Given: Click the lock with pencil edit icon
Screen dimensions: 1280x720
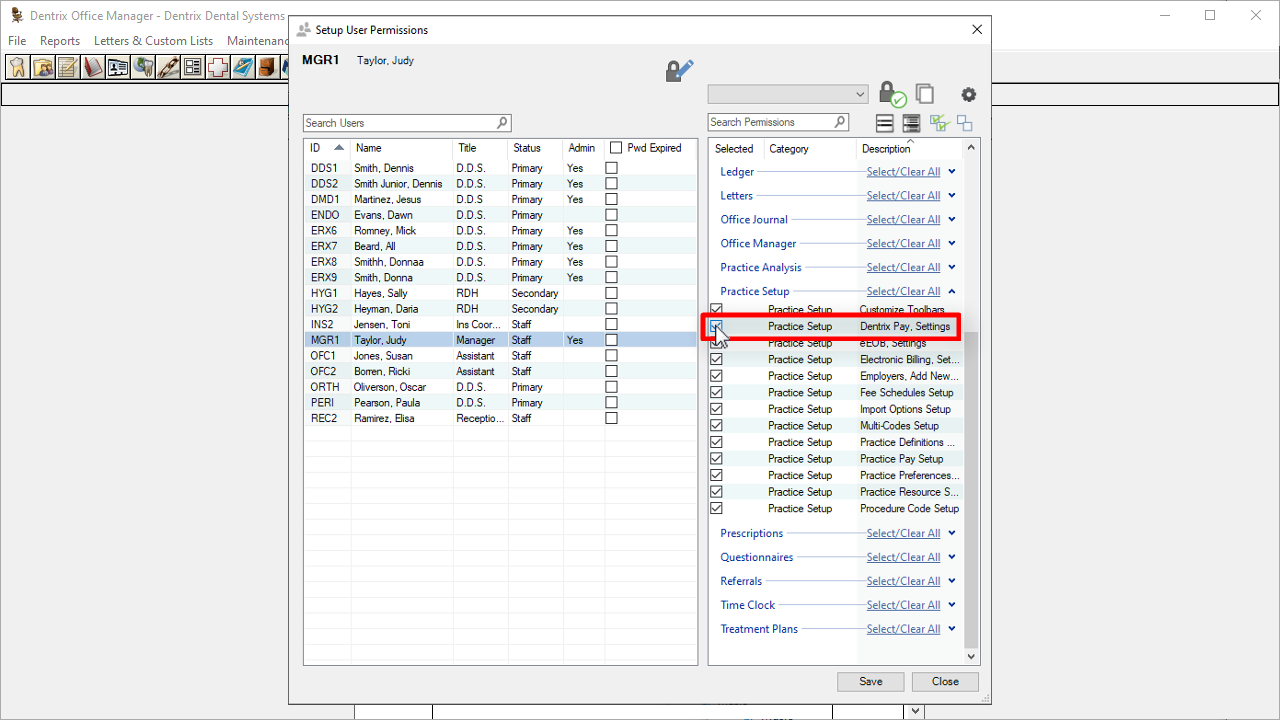Looking at the screenshot, I should coord(679,70).
